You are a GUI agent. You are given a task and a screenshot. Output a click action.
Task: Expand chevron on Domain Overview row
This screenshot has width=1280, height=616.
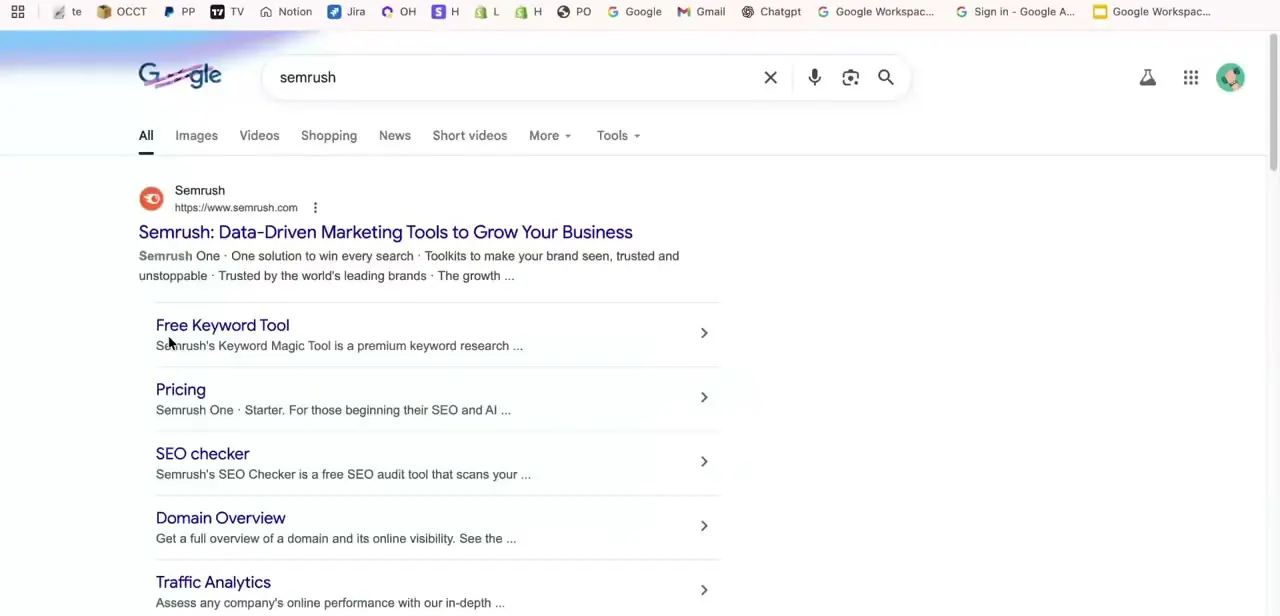point(704,526)
